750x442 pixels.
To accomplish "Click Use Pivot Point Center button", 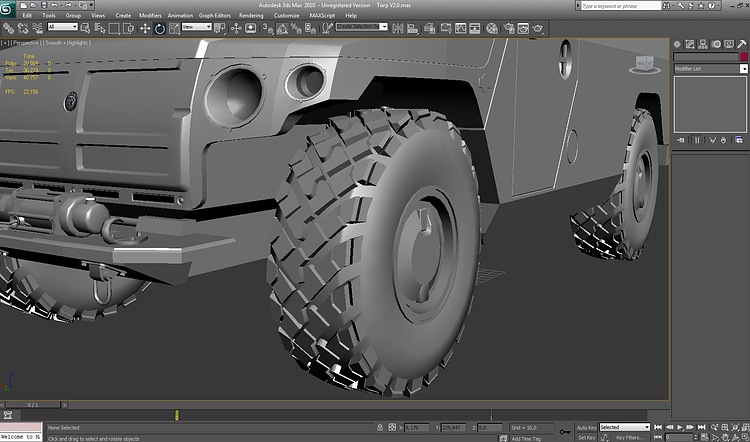I will pos(220,28).
